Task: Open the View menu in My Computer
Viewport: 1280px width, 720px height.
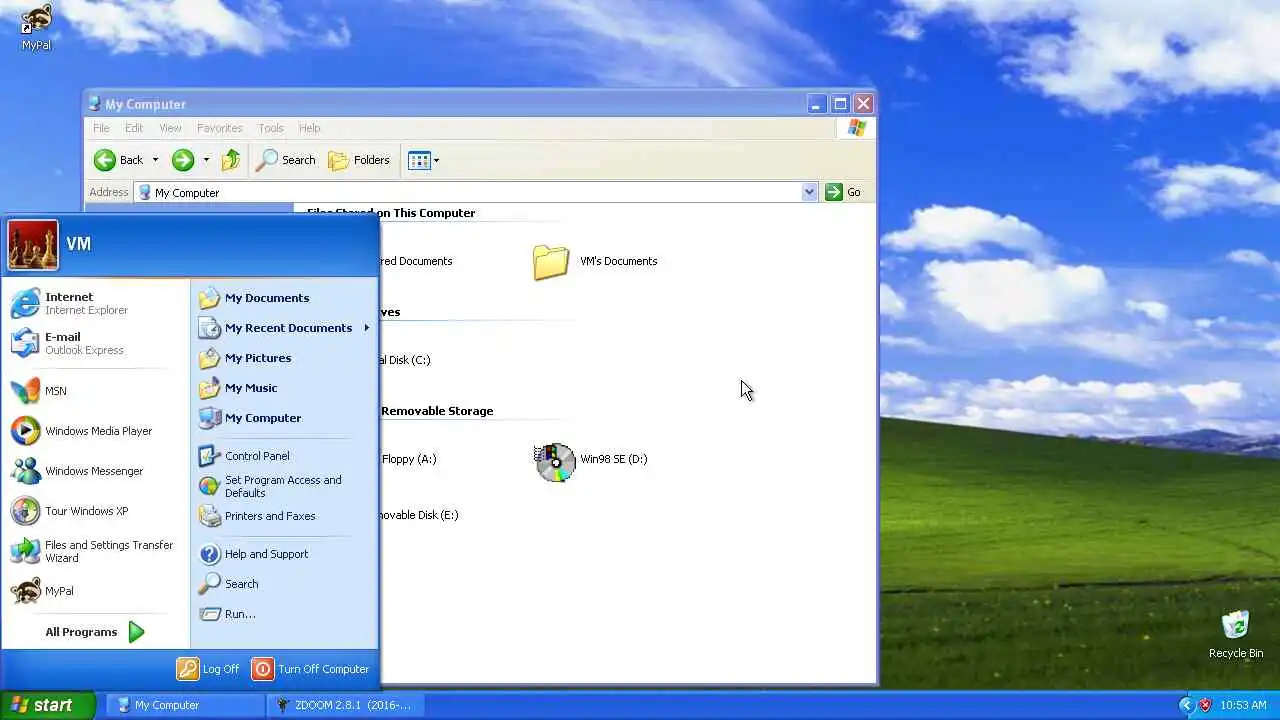Action: (170, 128)
